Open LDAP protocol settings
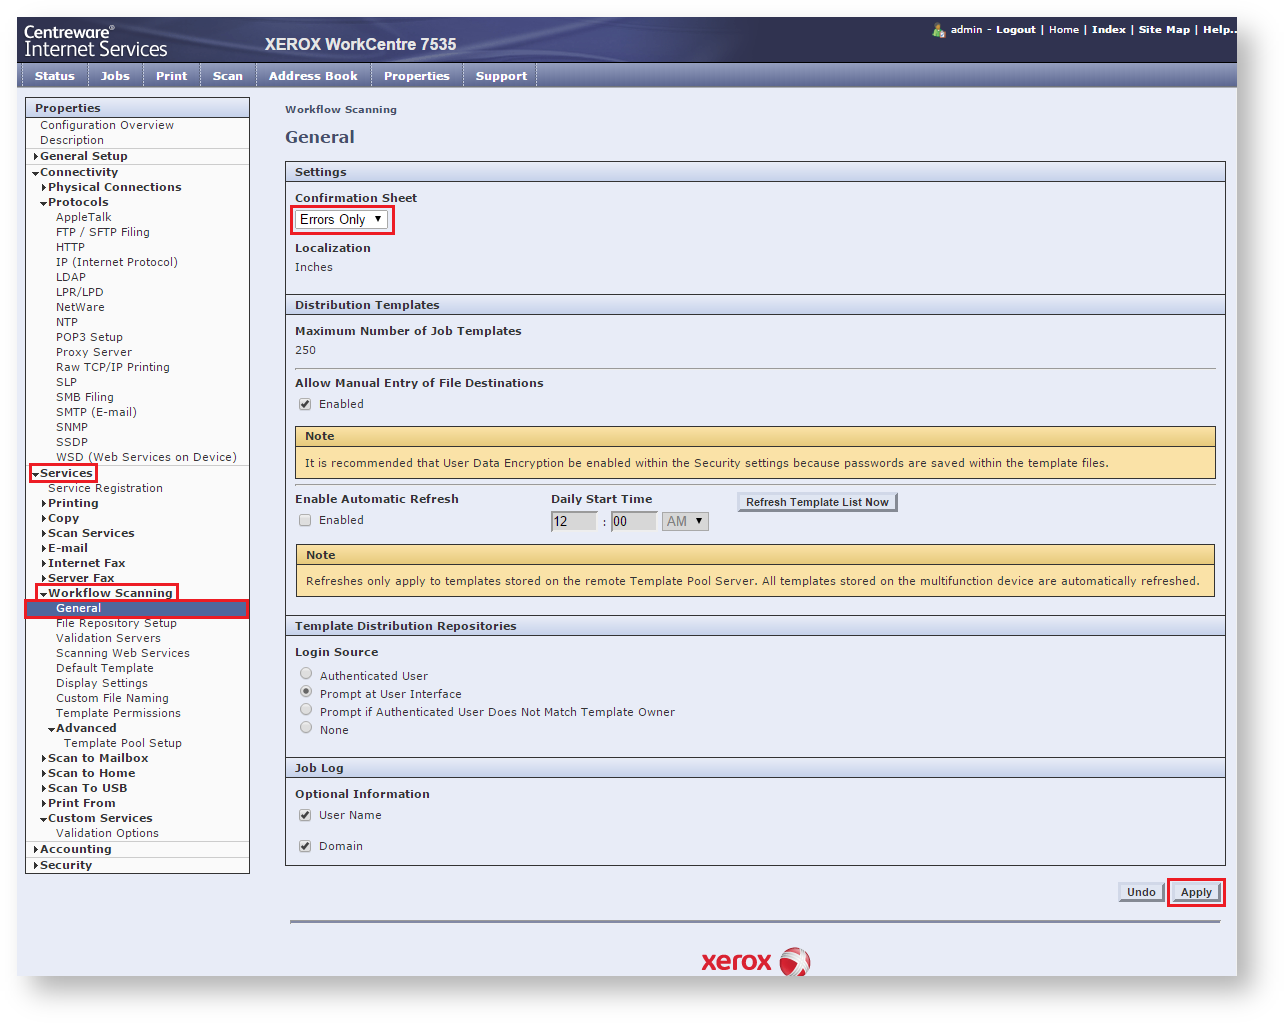The width and height of the screenshot is (1285, 1024). point(71,277)
